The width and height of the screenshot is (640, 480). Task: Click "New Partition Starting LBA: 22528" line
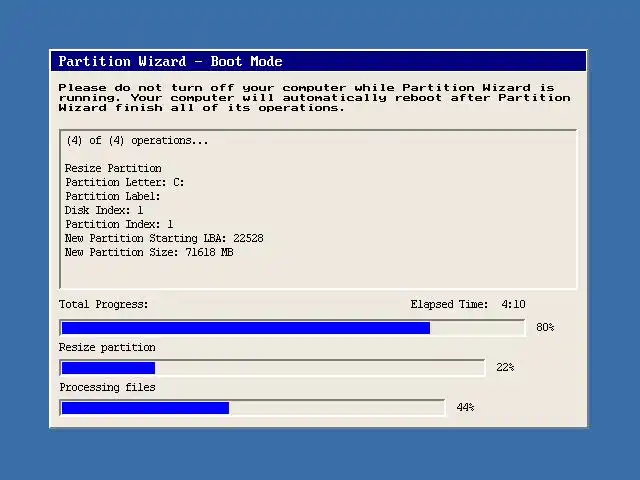[164, 238]
